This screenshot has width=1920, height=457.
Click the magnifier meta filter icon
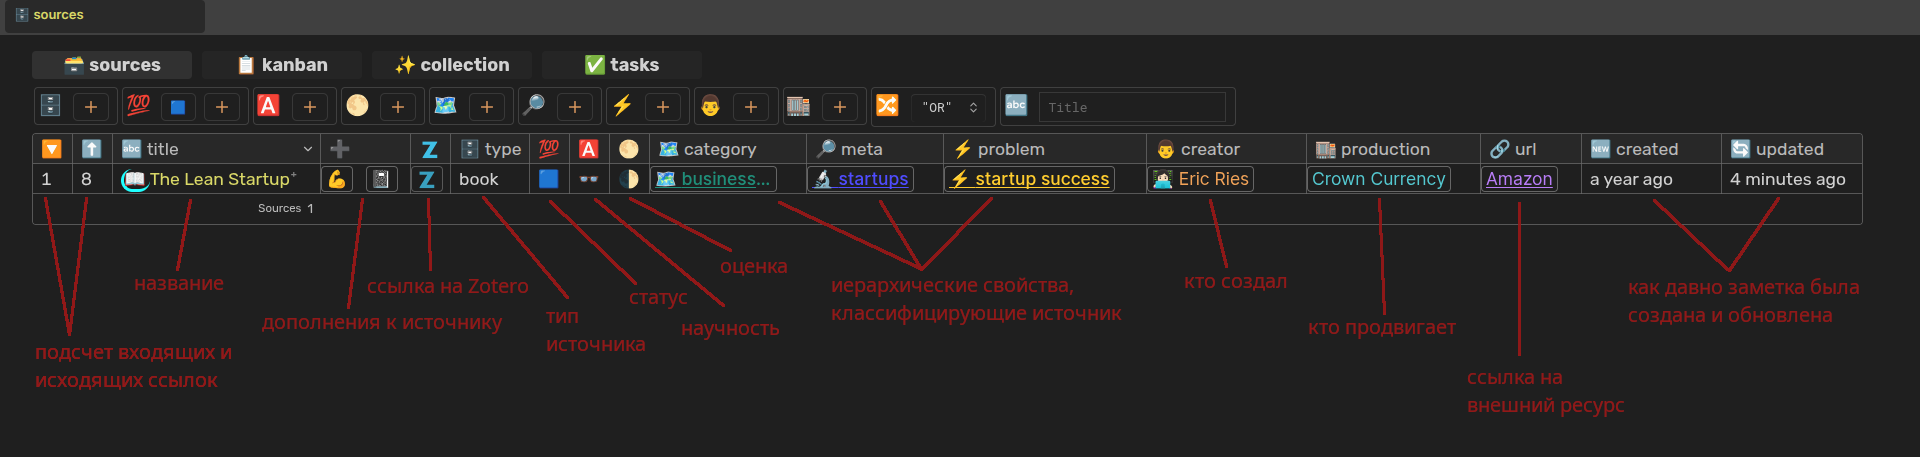pyautogui.click(x=534, y=106)
